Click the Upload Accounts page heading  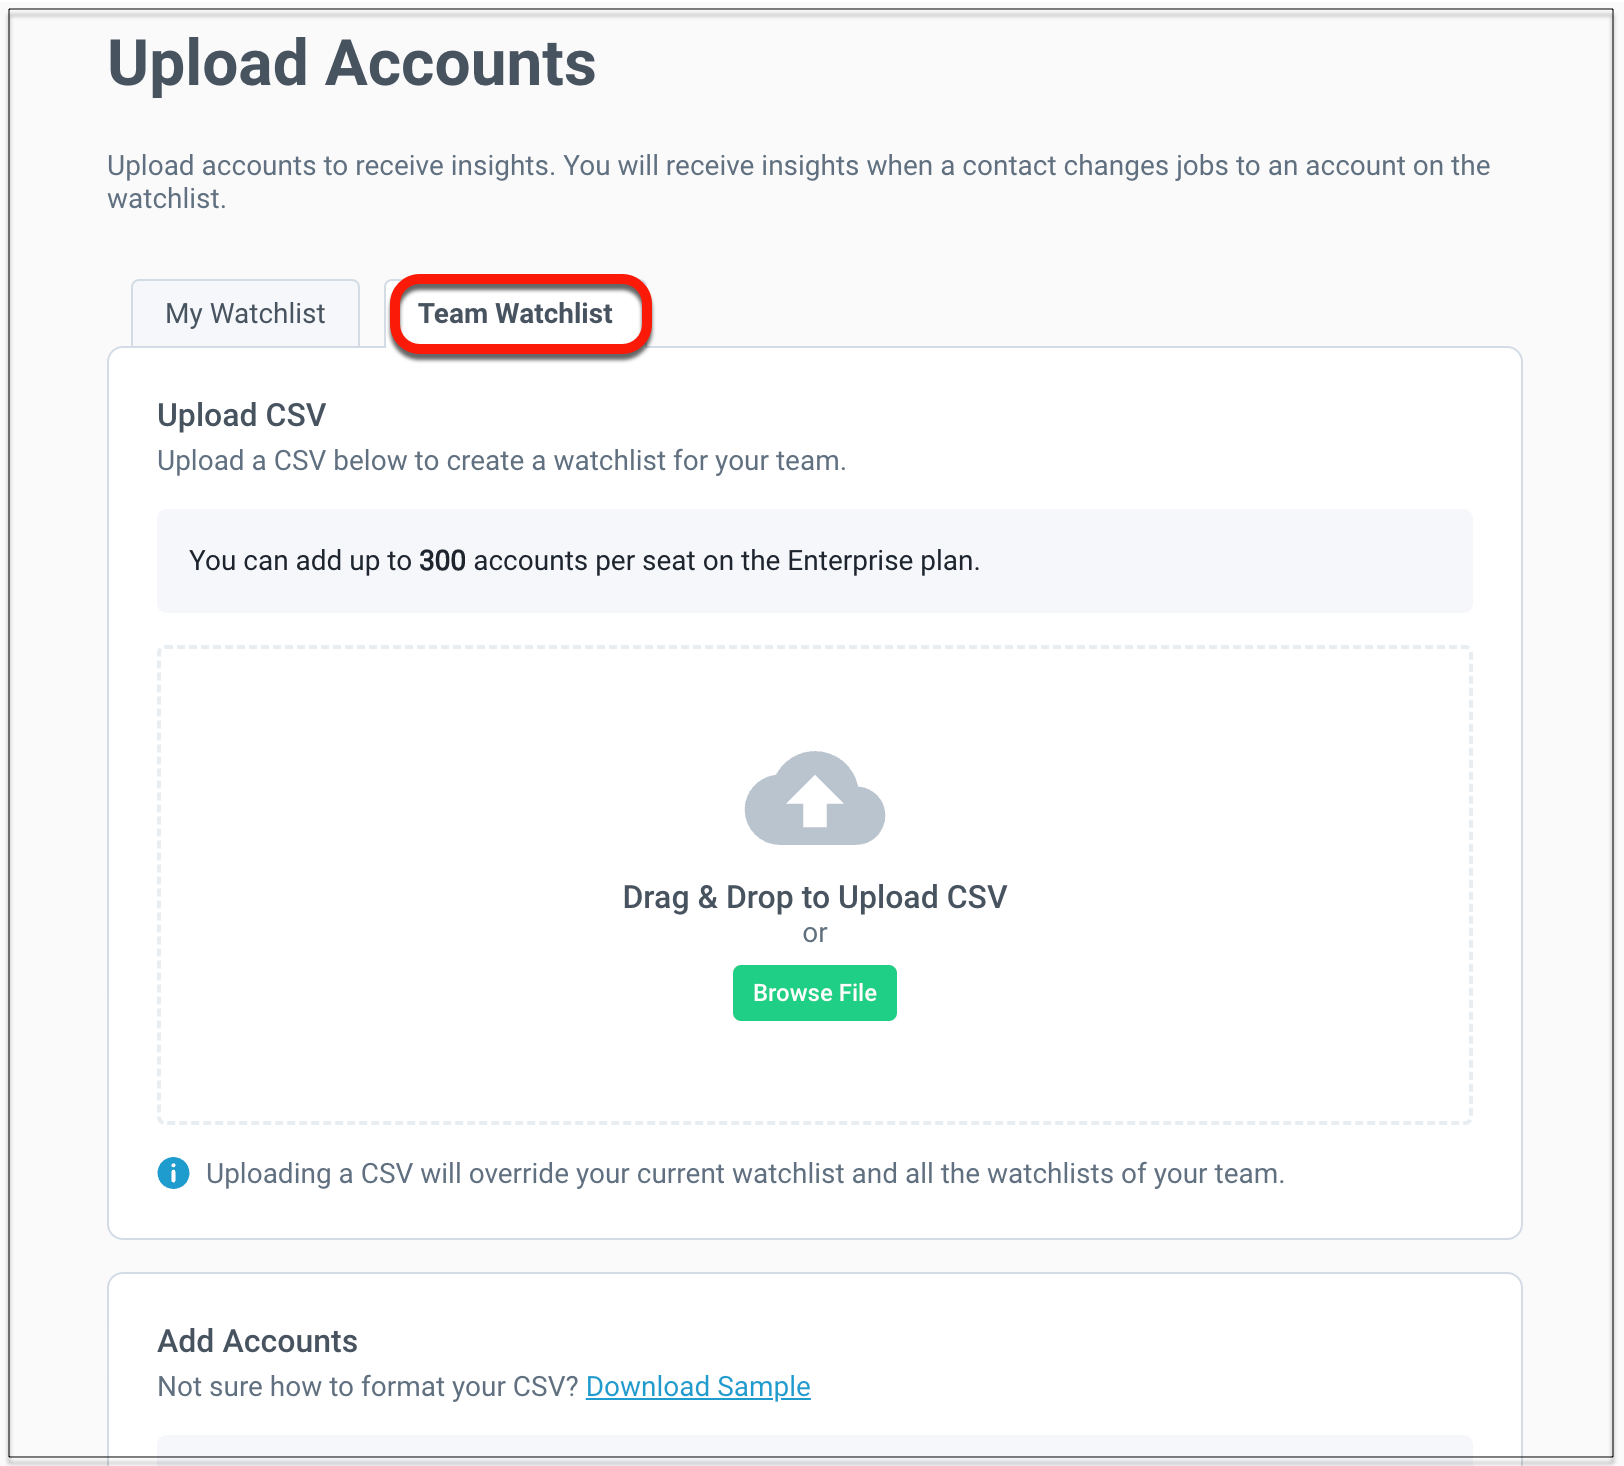[352, 64]
